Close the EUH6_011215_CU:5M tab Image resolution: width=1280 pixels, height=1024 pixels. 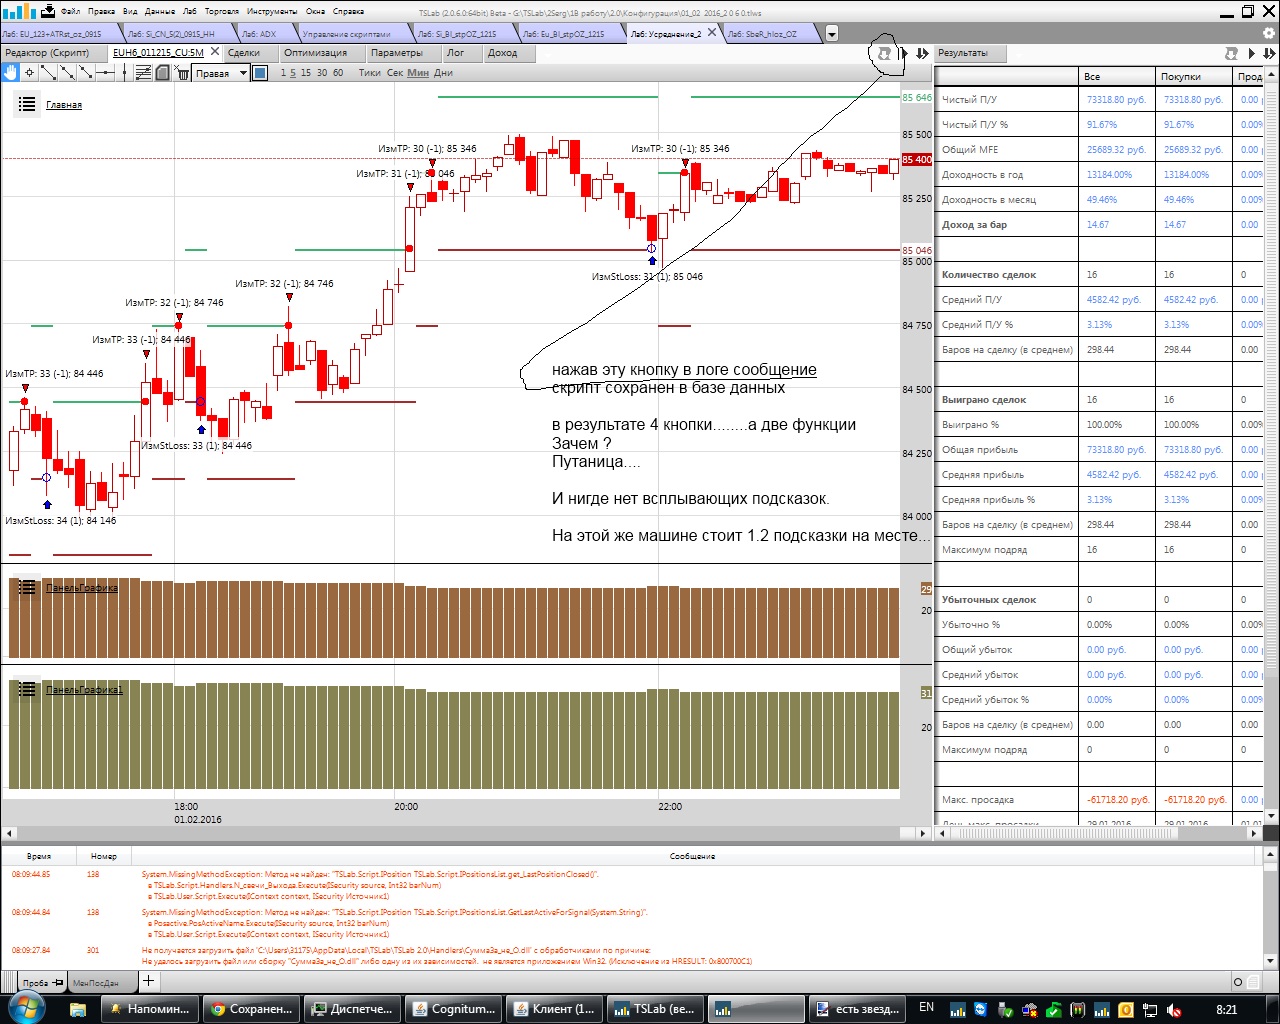tap(214, 52)
